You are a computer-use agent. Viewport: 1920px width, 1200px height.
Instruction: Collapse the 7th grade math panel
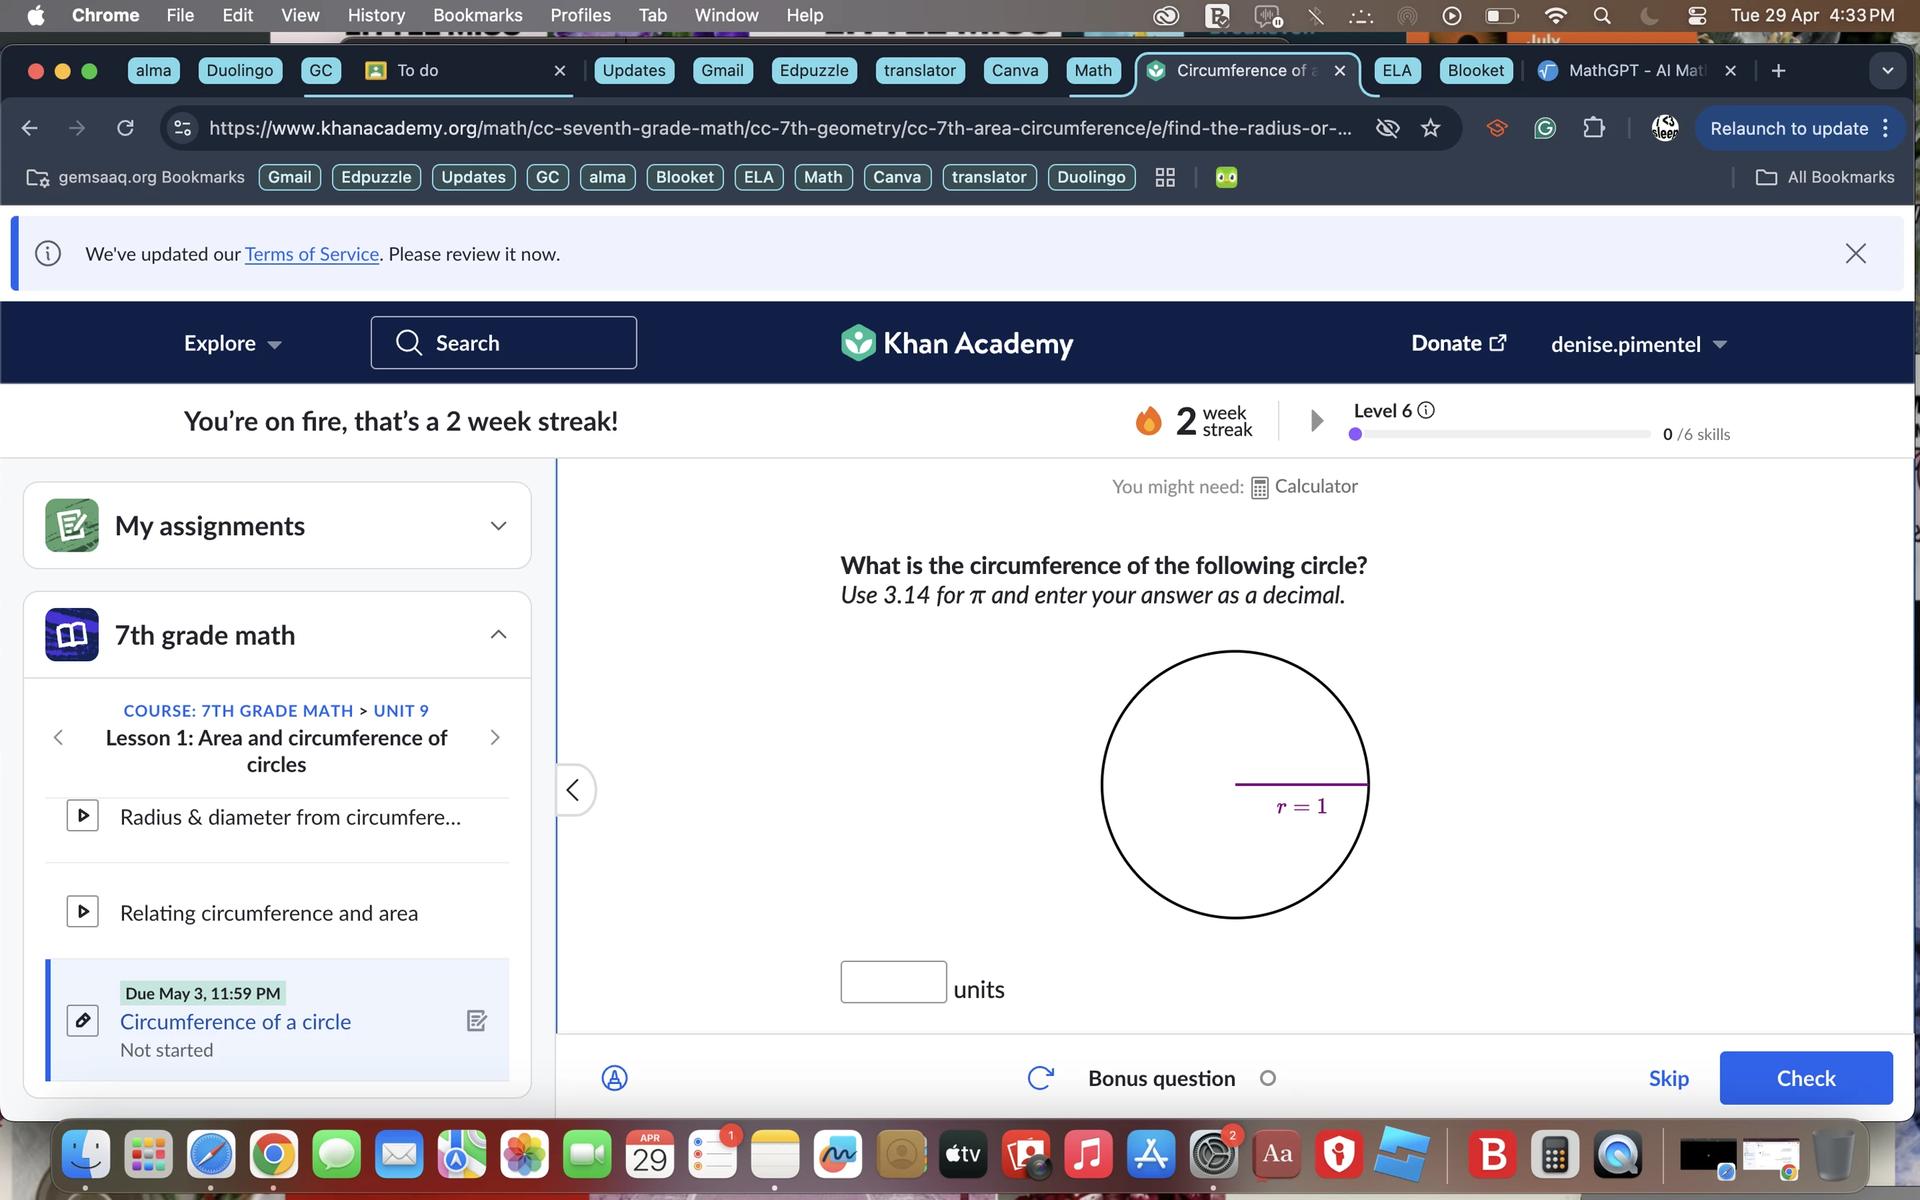498,635
